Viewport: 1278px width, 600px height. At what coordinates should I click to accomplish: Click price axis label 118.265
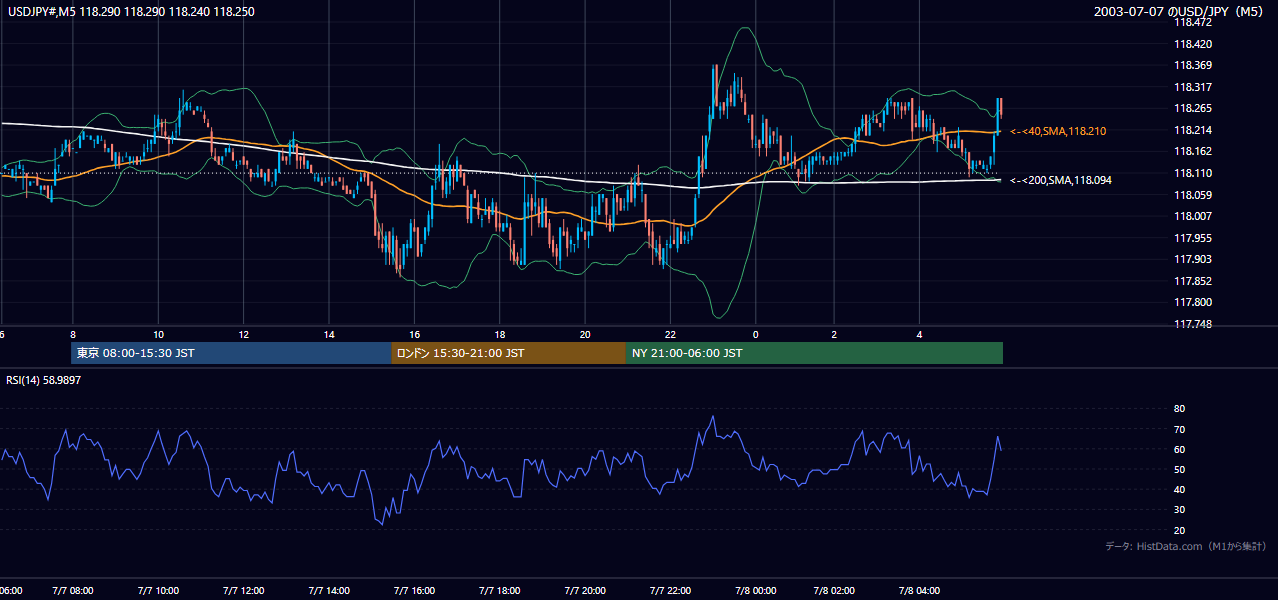(x=1194, y=109)
